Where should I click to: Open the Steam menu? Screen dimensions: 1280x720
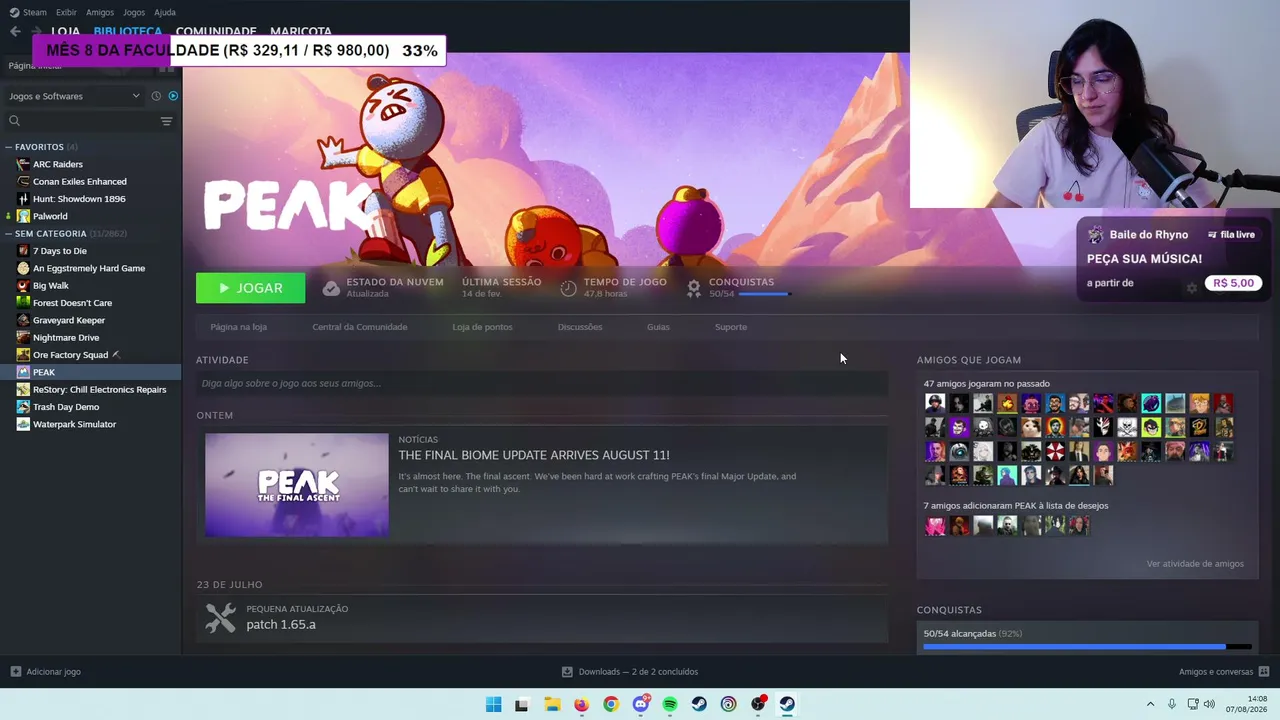[34, 12]
